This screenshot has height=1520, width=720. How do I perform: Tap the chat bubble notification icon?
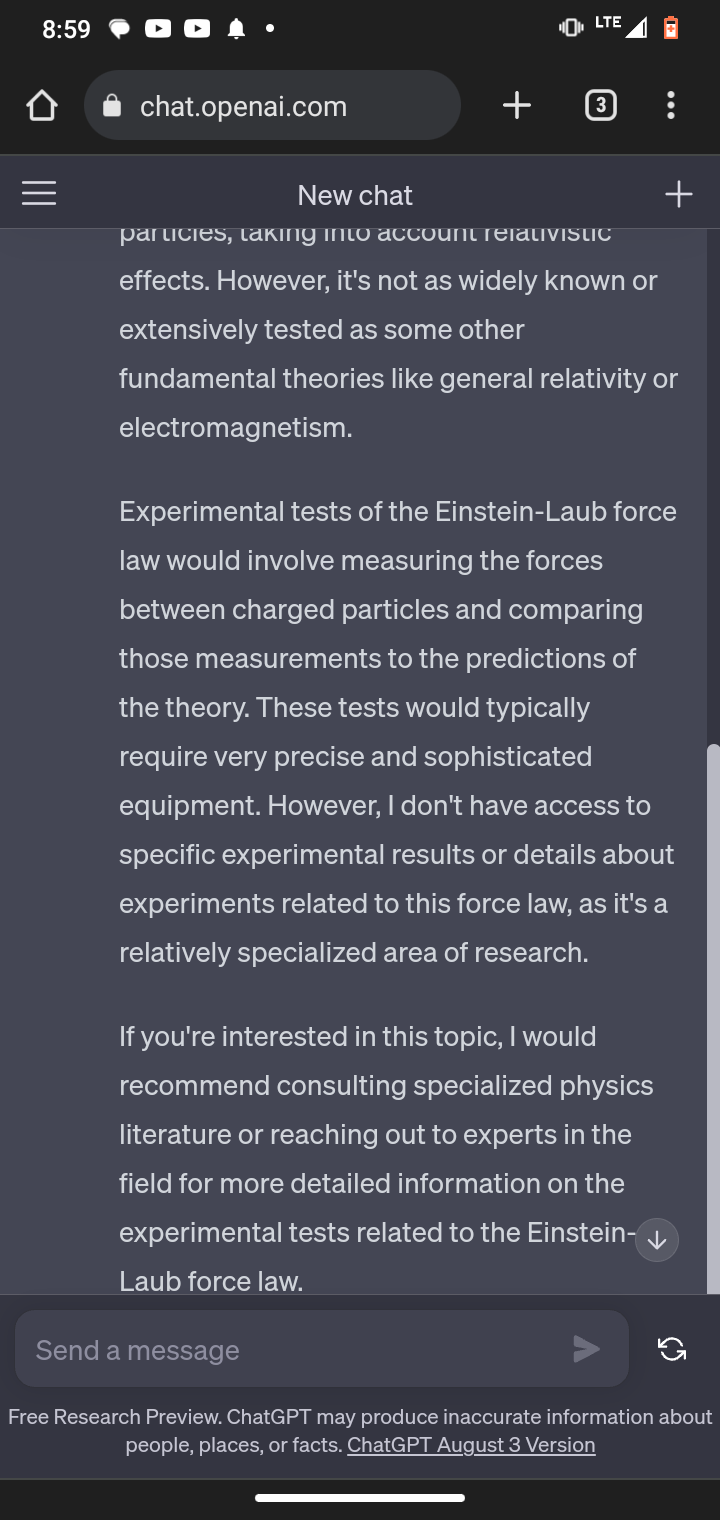pos(119,29)
